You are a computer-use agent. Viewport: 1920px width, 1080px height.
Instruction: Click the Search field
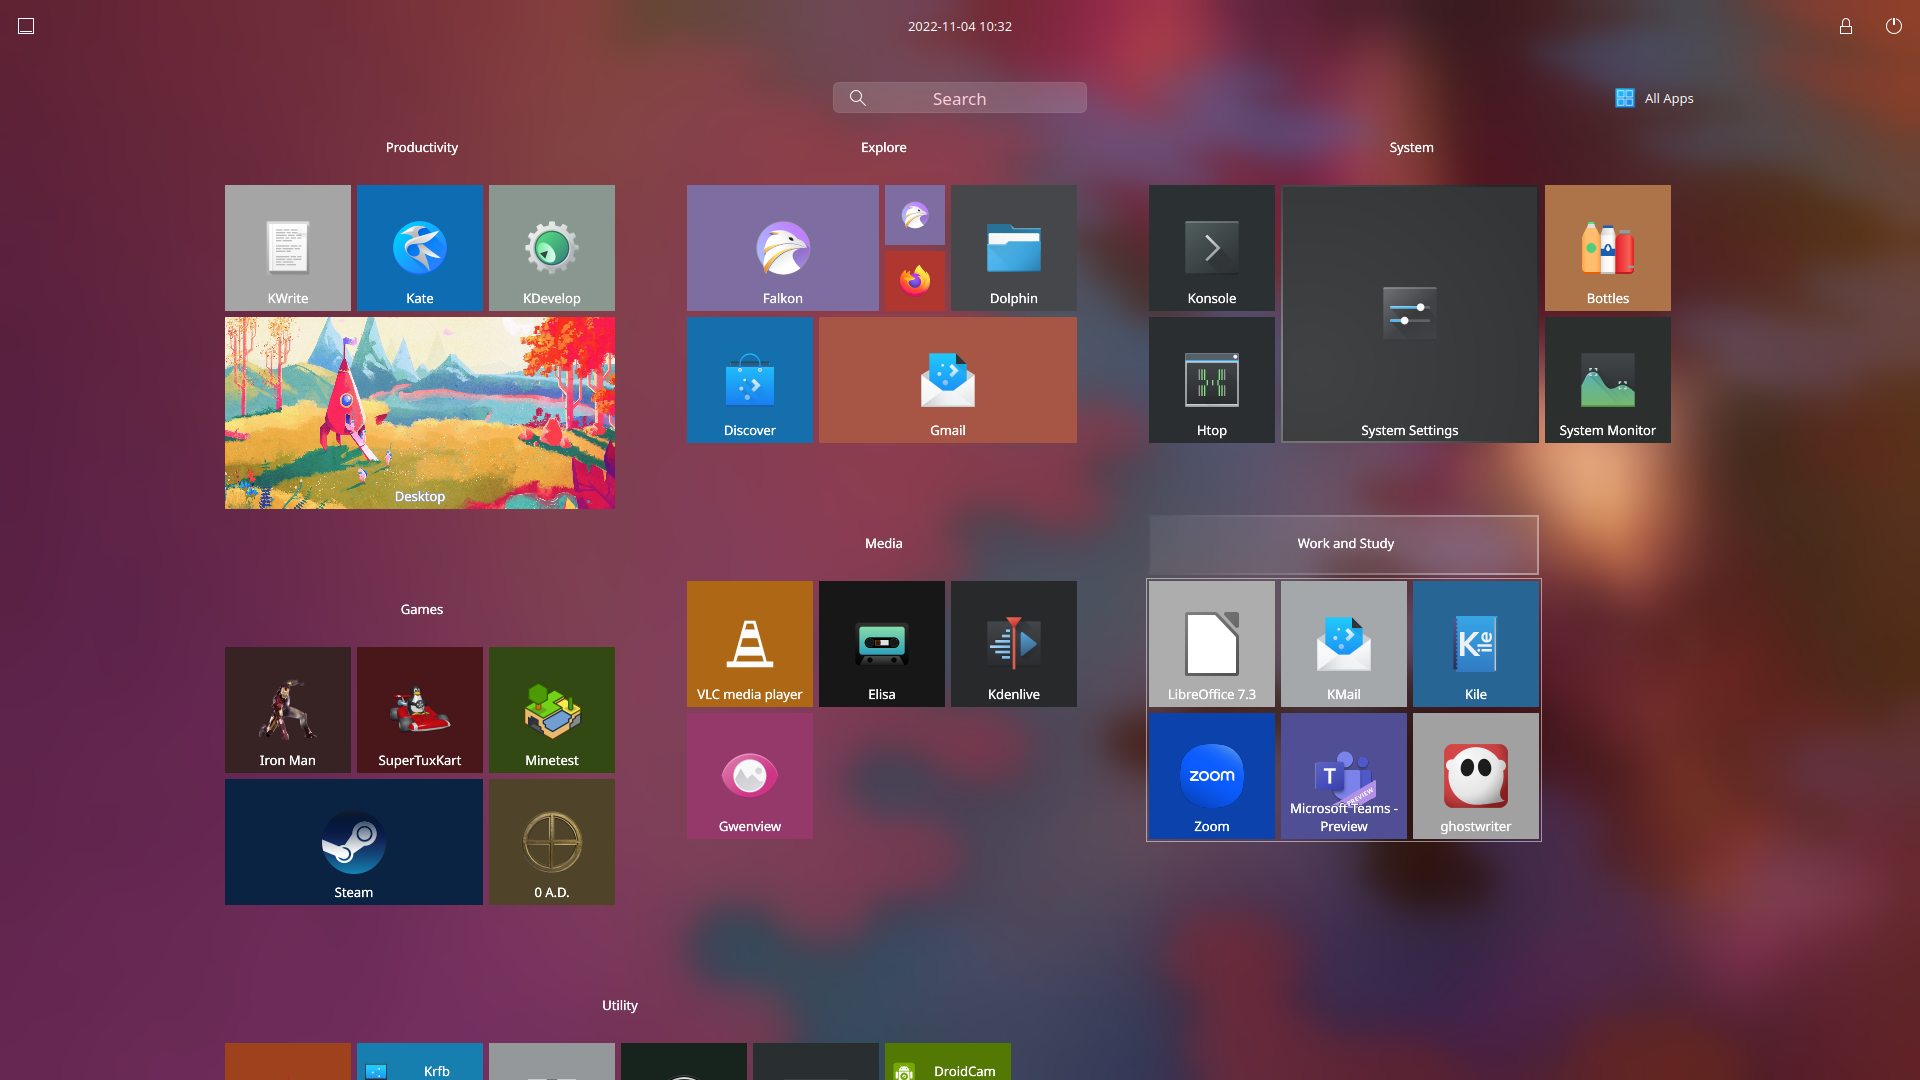960,98
